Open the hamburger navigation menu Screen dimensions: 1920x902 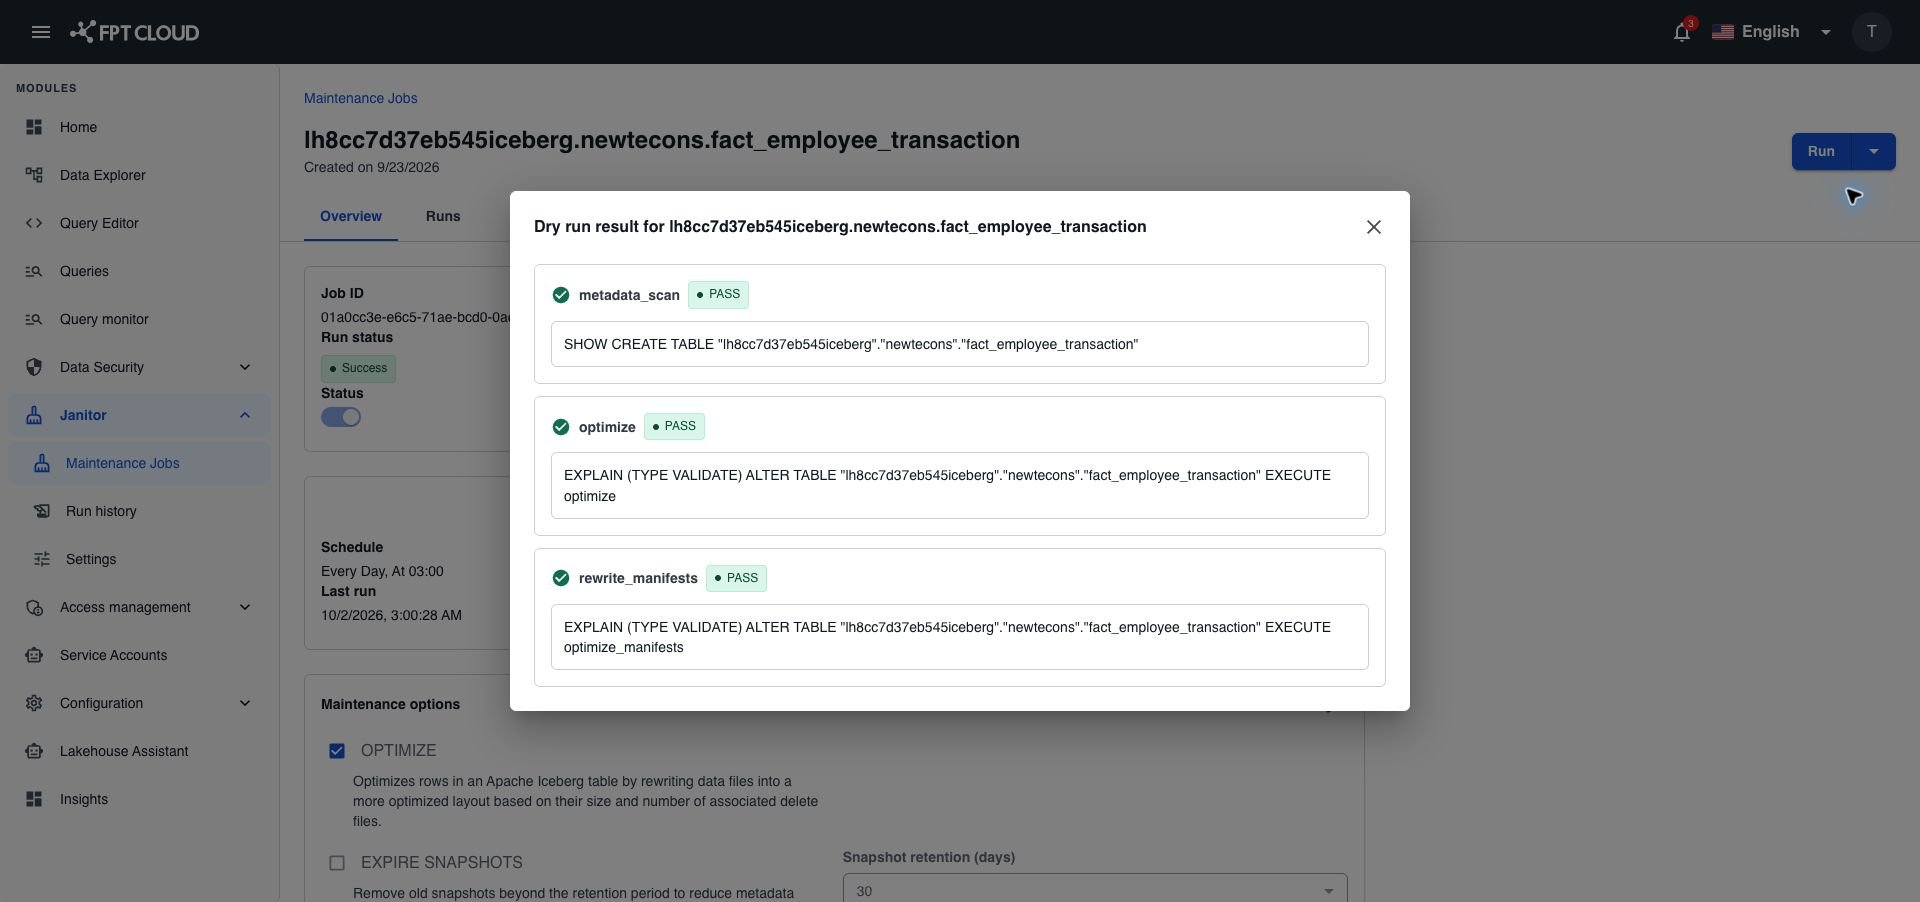pos(41,32)
